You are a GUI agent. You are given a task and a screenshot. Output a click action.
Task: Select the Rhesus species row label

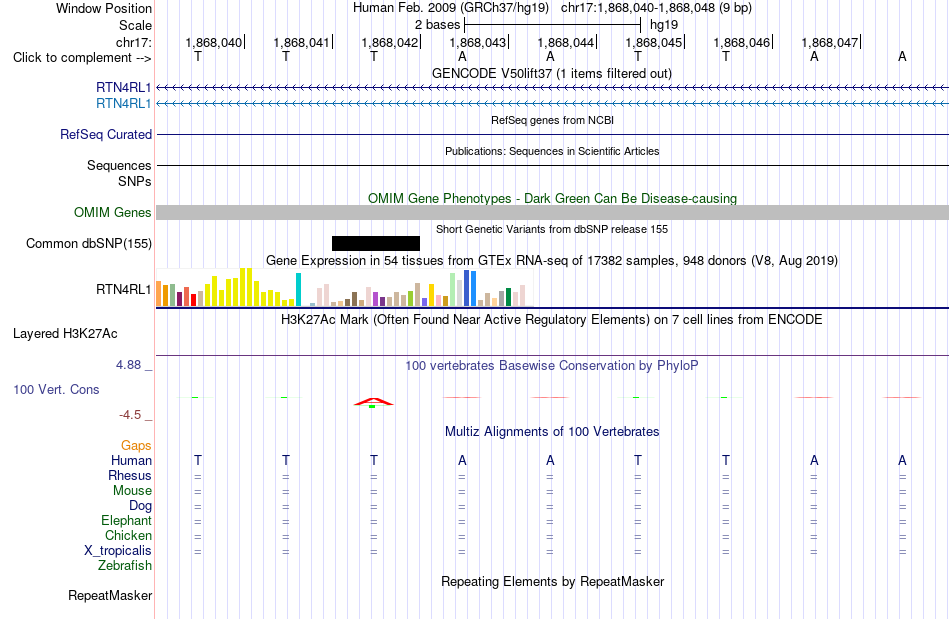tap(130, 475)
